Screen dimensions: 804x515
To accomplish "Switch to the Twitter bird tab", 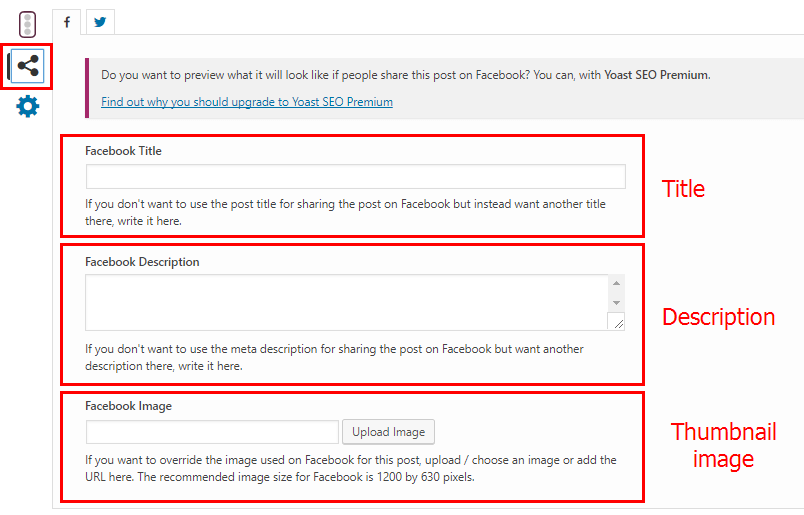I will click(x=100, y=22).
